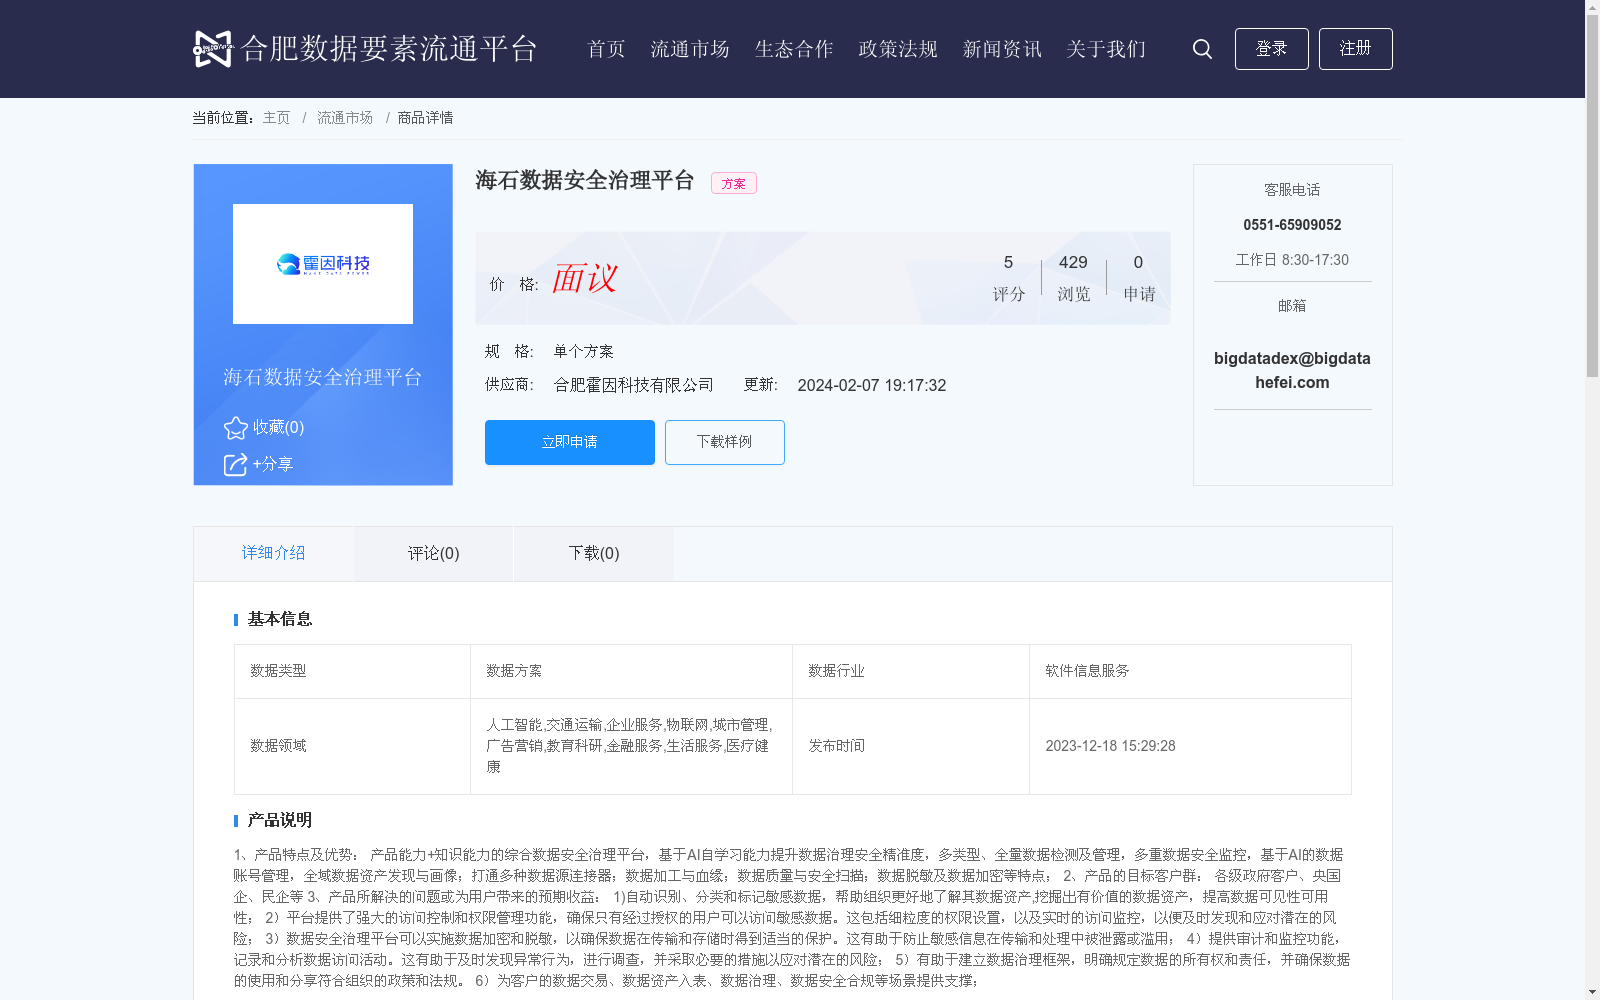This screenshot has height=1000, width=1600.
Task: Click the 产品说明 section heading
Action: (280, 820)
